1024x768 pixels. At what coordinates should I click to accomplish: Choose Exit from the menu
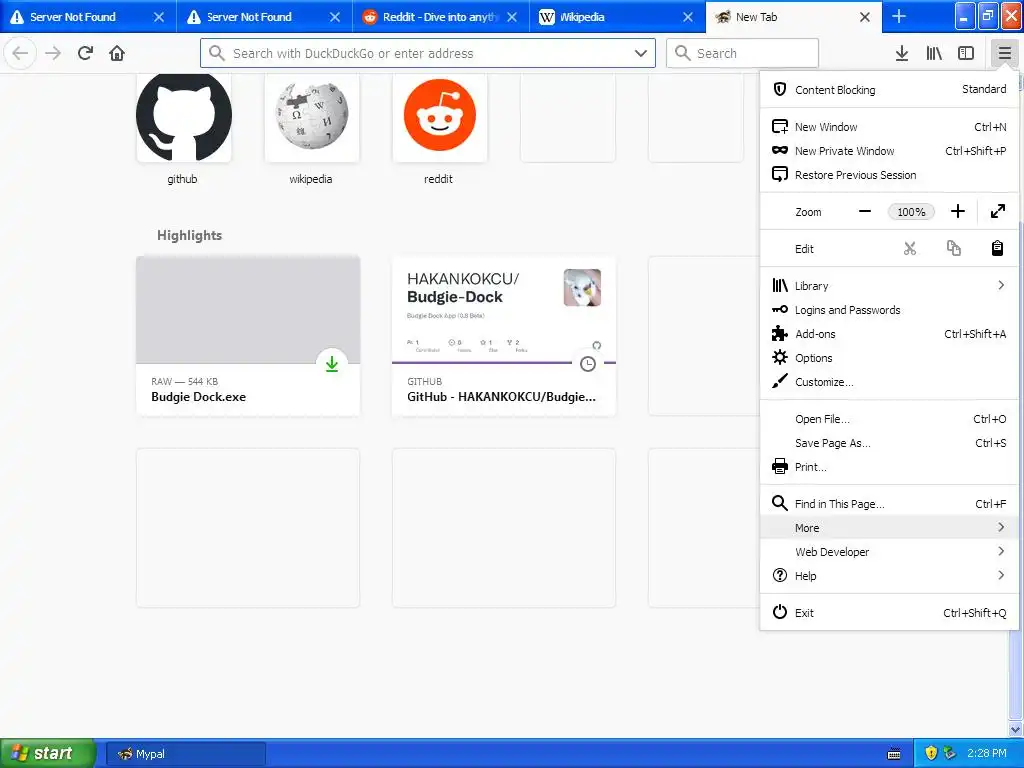[889, 613]
